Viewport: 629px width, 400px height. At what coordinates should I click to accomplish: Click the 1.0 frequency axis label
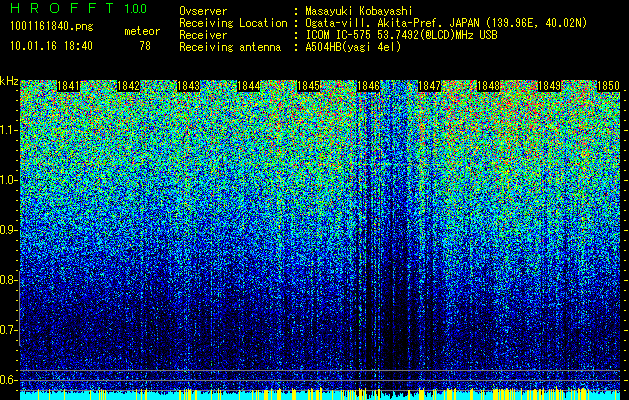[7, 180]
